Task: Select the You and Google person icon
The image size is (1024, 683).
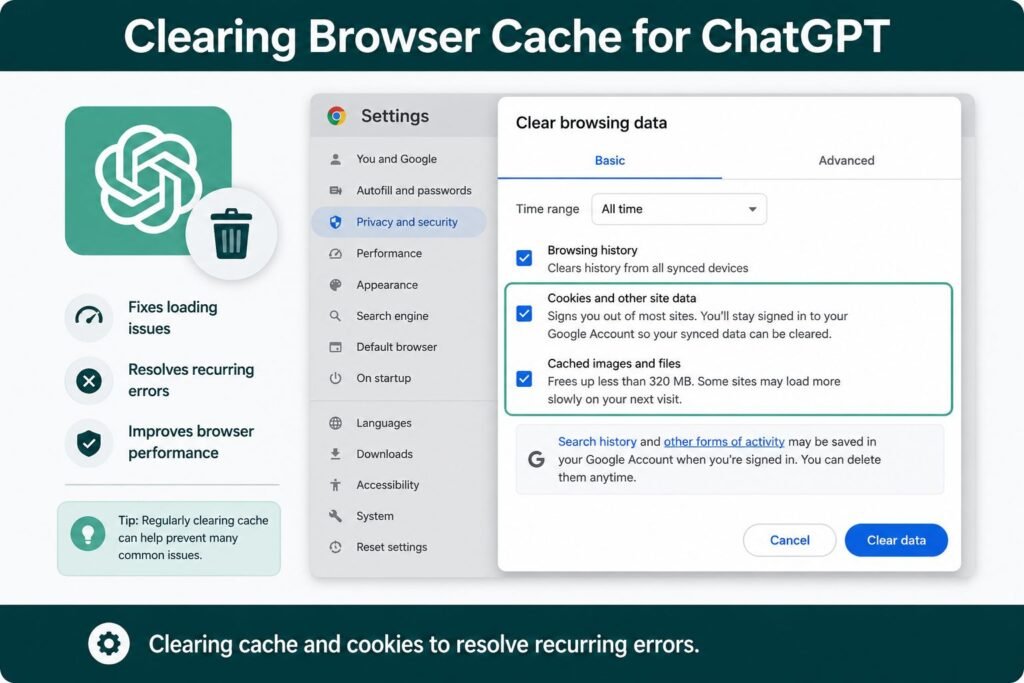Action: (336, 159)
